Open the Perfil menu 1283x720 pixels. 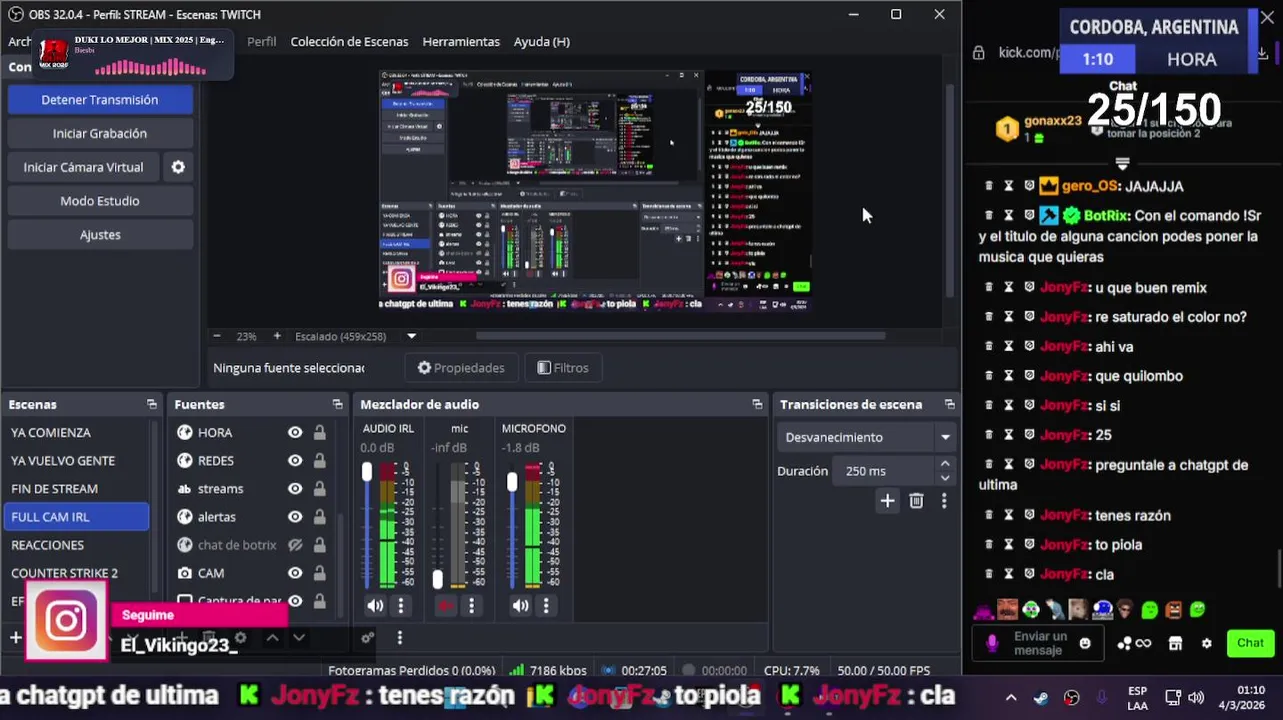coord(261,41)
